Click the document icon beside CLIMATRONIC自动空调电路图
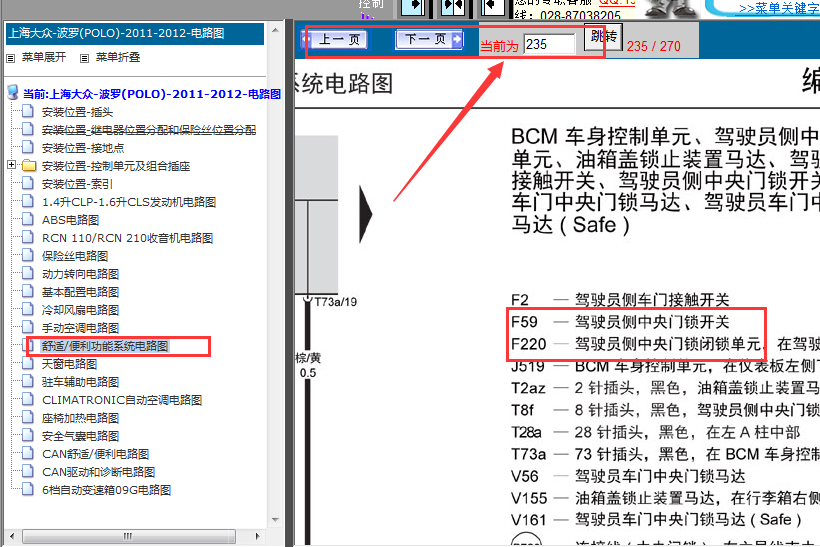 point(28,400)
